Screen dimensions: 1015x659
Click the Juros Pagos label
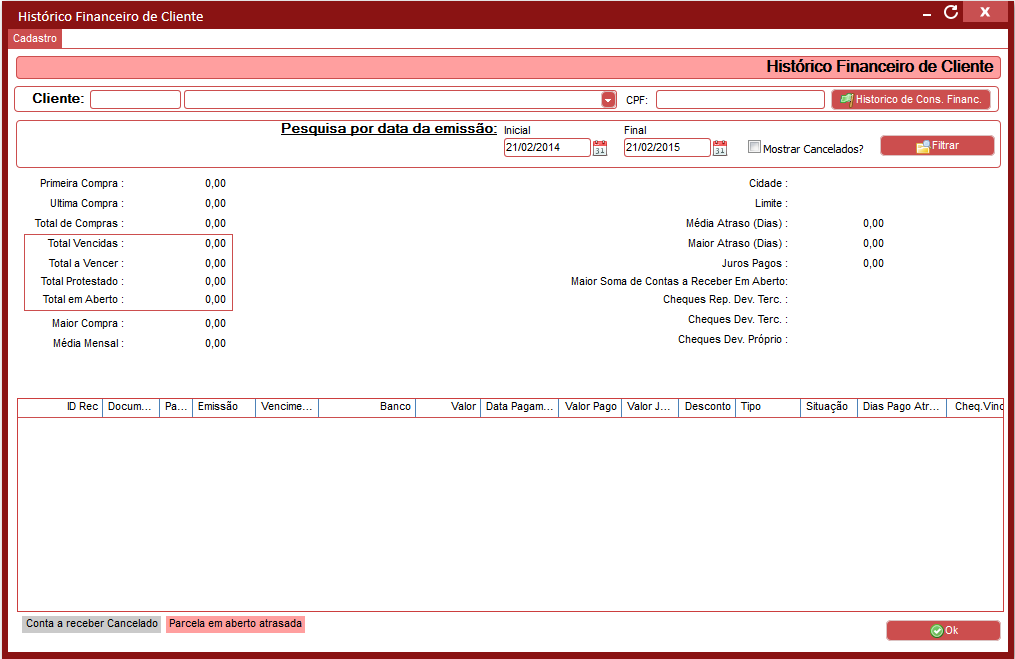[755, 263]
